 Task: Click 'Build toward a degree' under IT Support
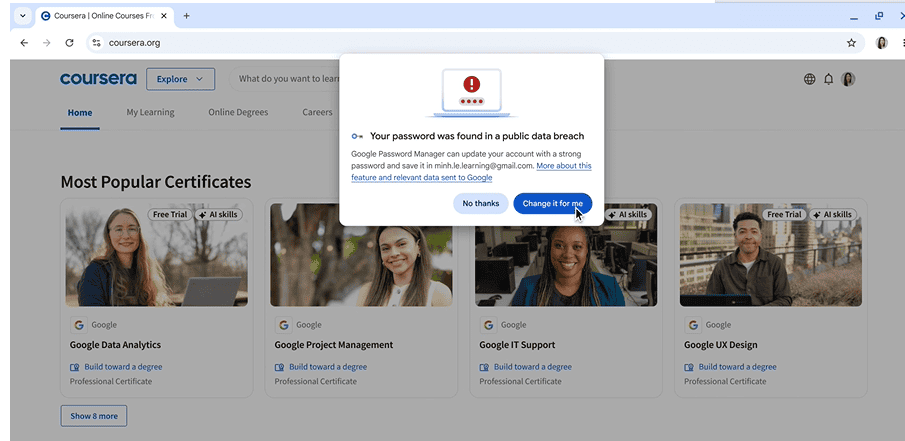click(533, 367)
